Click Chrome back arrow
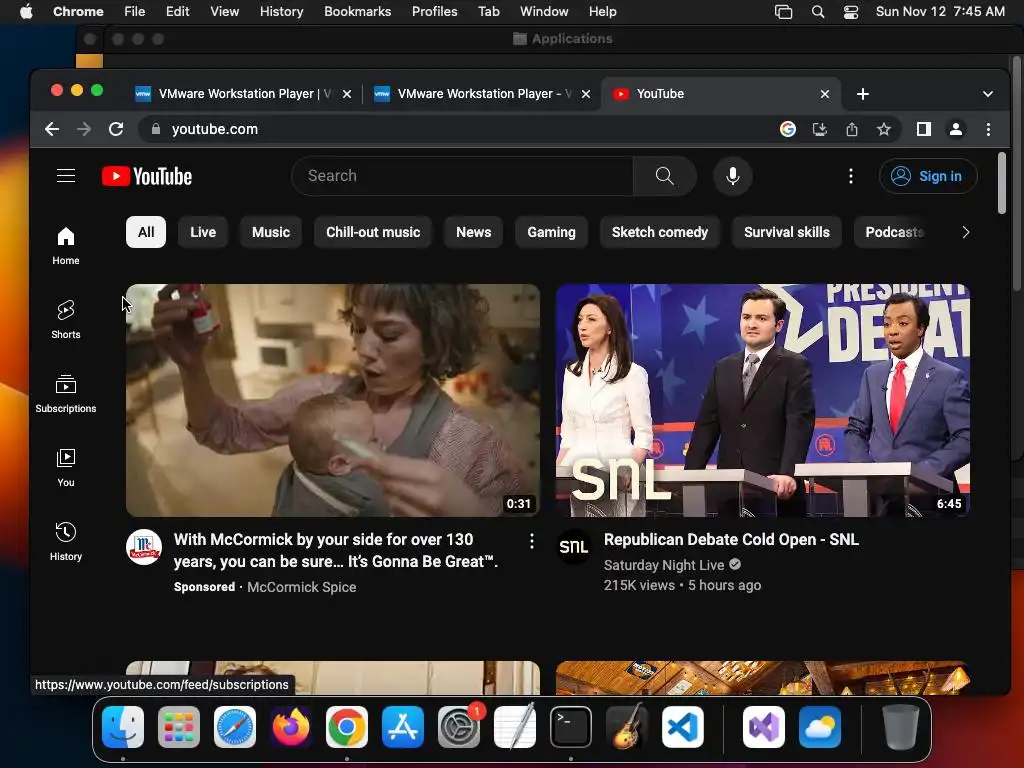 point(52,129)
